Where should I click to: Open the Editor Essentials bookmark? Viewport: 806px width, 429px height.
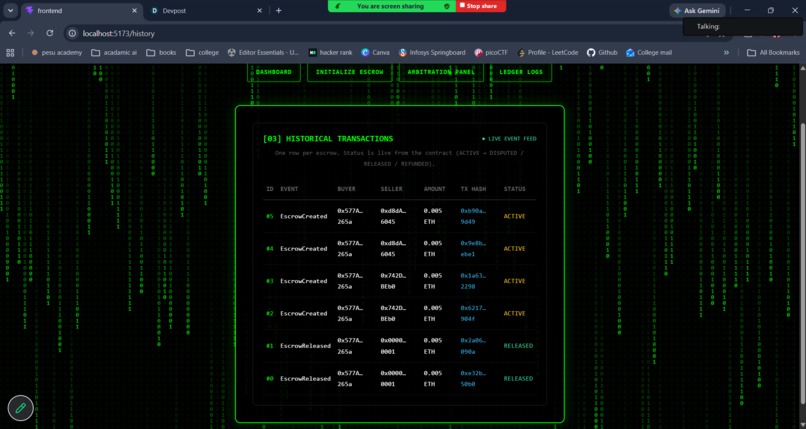[x=263, y=52]
